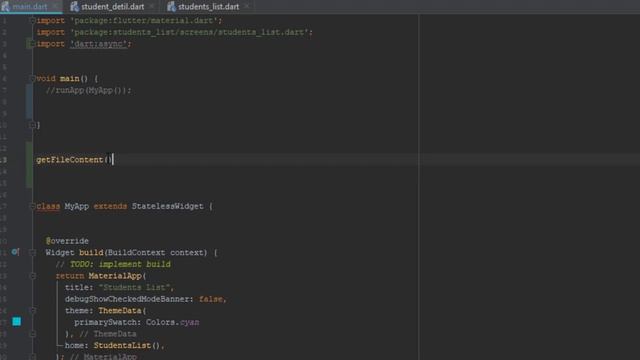Image resolution: width=640 pixels, height=360 pixels.
Task: Click the override gutter icon beside build
Action: (x=15, y=252)
